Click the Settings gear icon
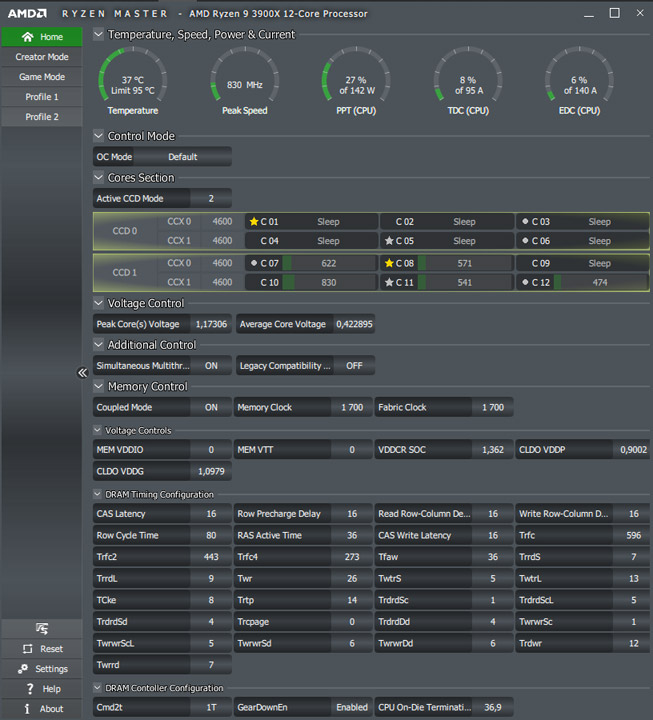653x720 pixels. tap(23, 669)
